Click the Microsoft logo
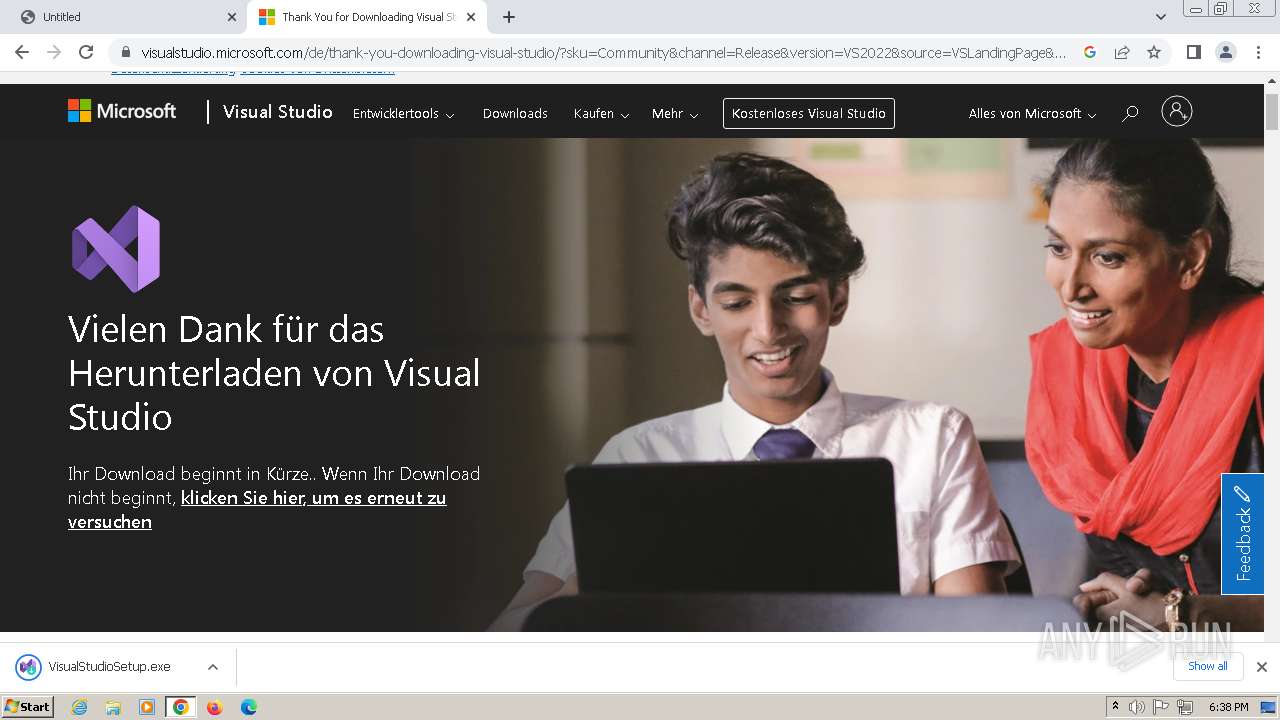This screenshot has width=1280, height=720. (122, 111)
